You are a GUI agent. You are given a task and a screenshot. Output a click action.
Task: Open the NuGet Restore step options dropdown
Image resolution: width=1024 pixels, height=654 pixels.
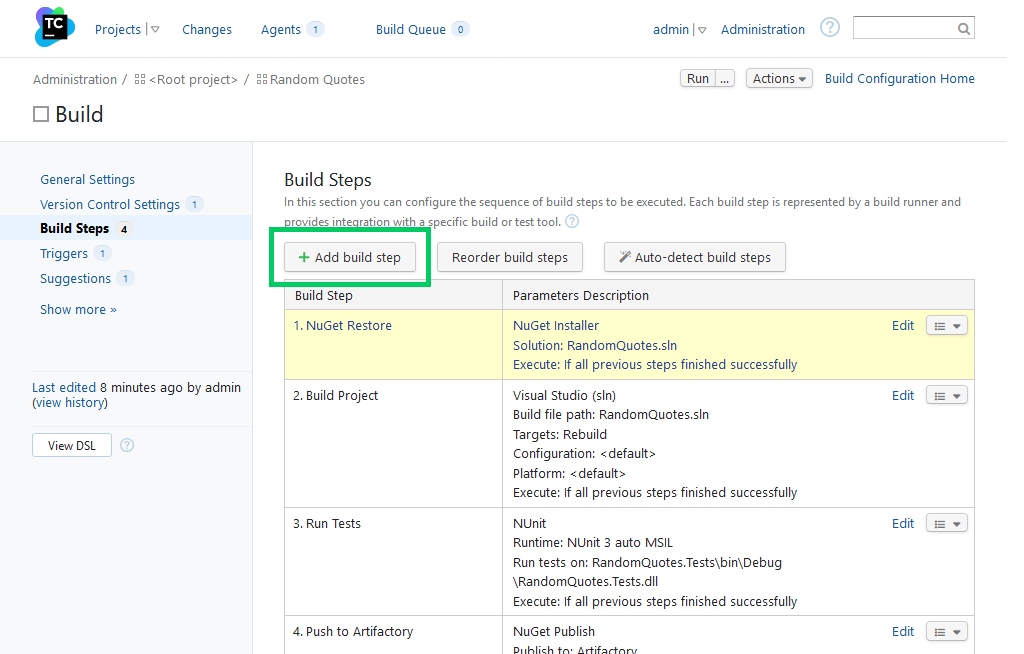pos(946,326)
